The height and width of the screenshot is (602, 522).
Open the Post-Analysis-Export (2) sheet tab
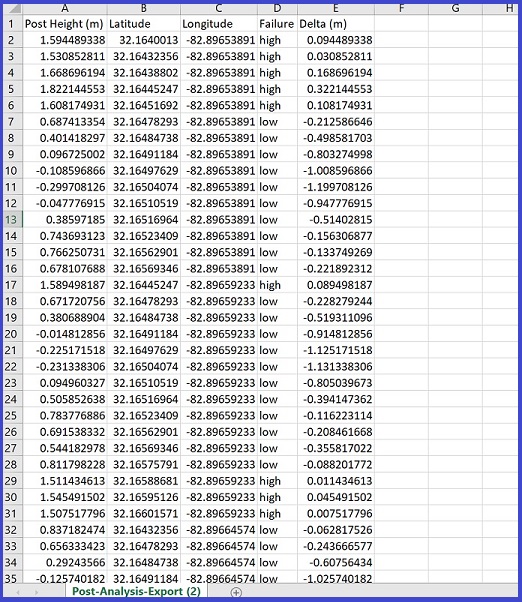[x=136, y=591]
